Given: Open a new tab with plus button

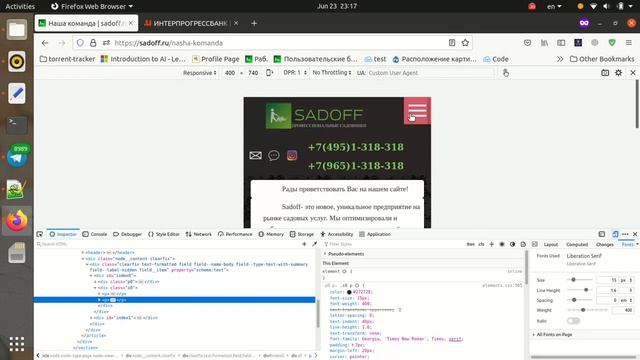Looking at the screenshot, I should 254,23.
